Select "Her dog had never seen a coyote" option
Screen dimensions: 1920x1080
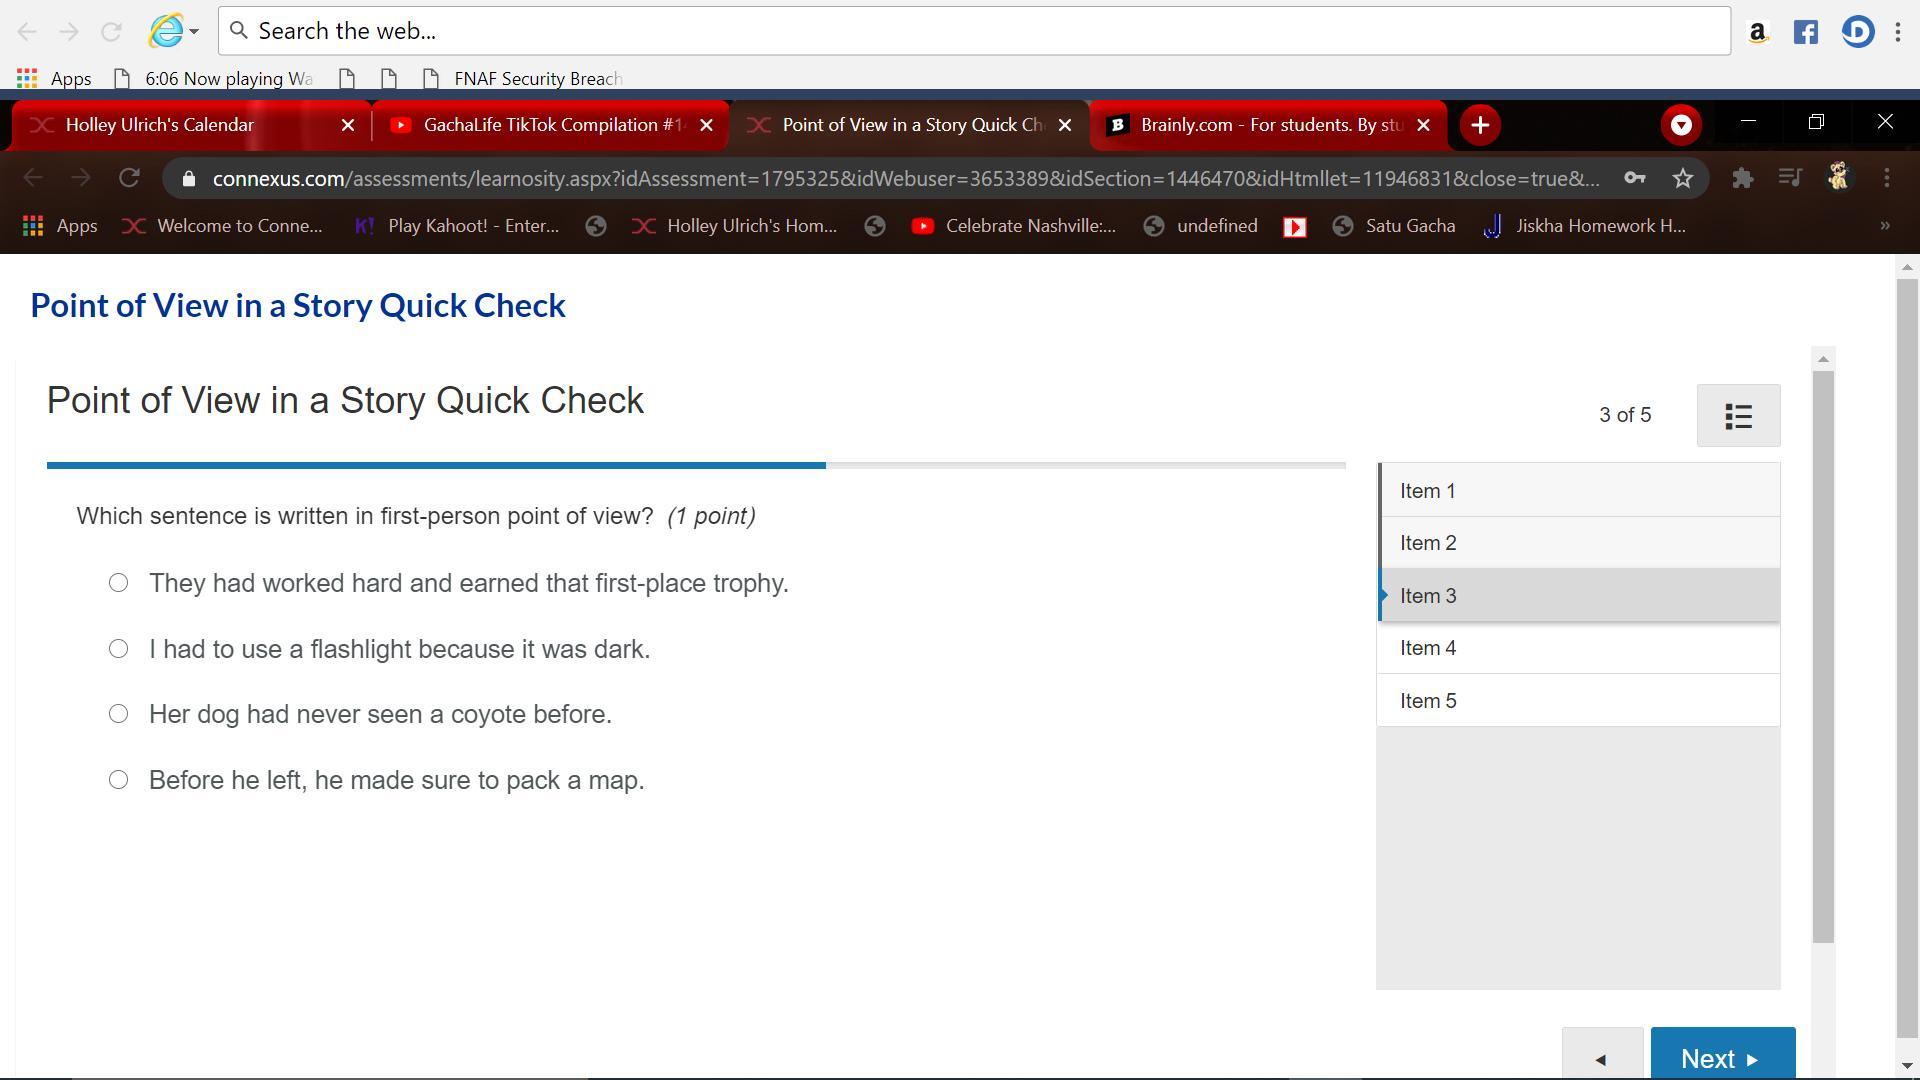click(x=118, y=714)
